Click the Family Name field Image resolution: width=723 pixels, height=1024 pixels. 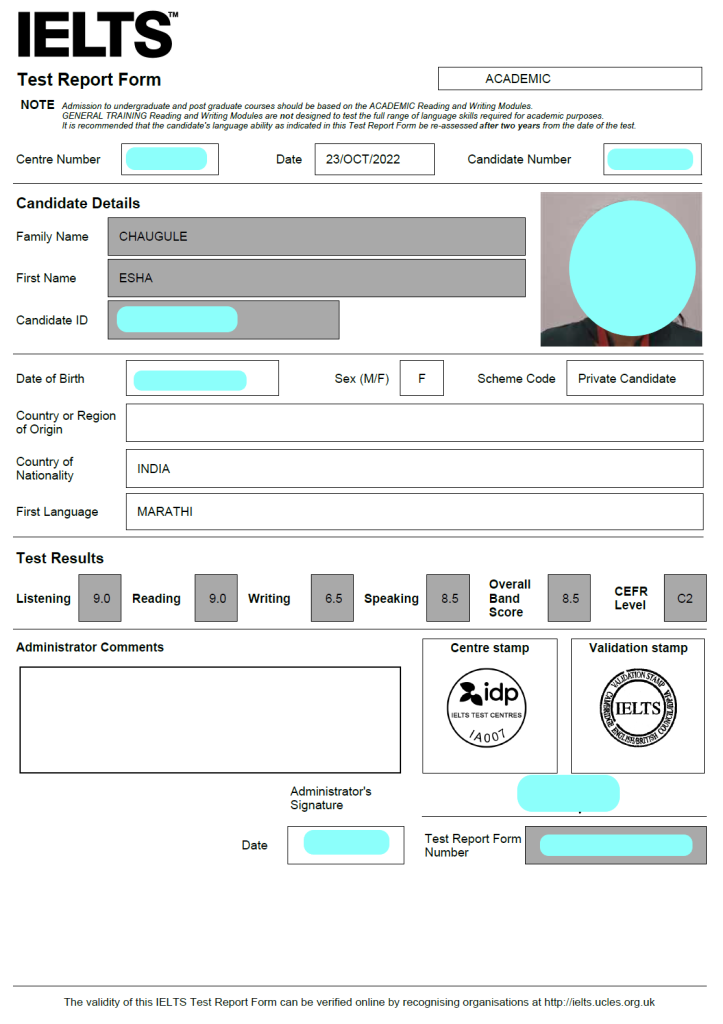point(316,237)
